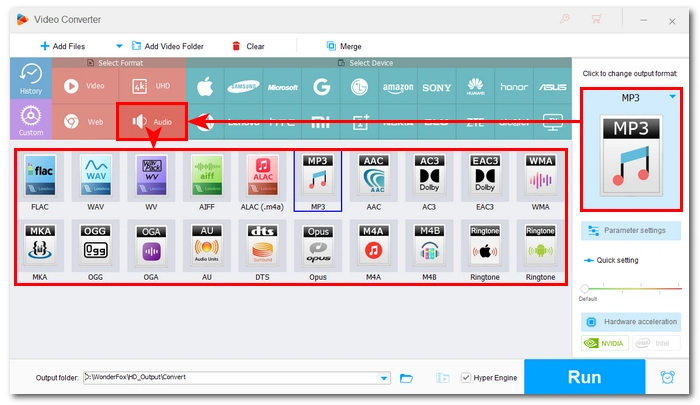Expand the output folder path dropdown

pos(384,378)
